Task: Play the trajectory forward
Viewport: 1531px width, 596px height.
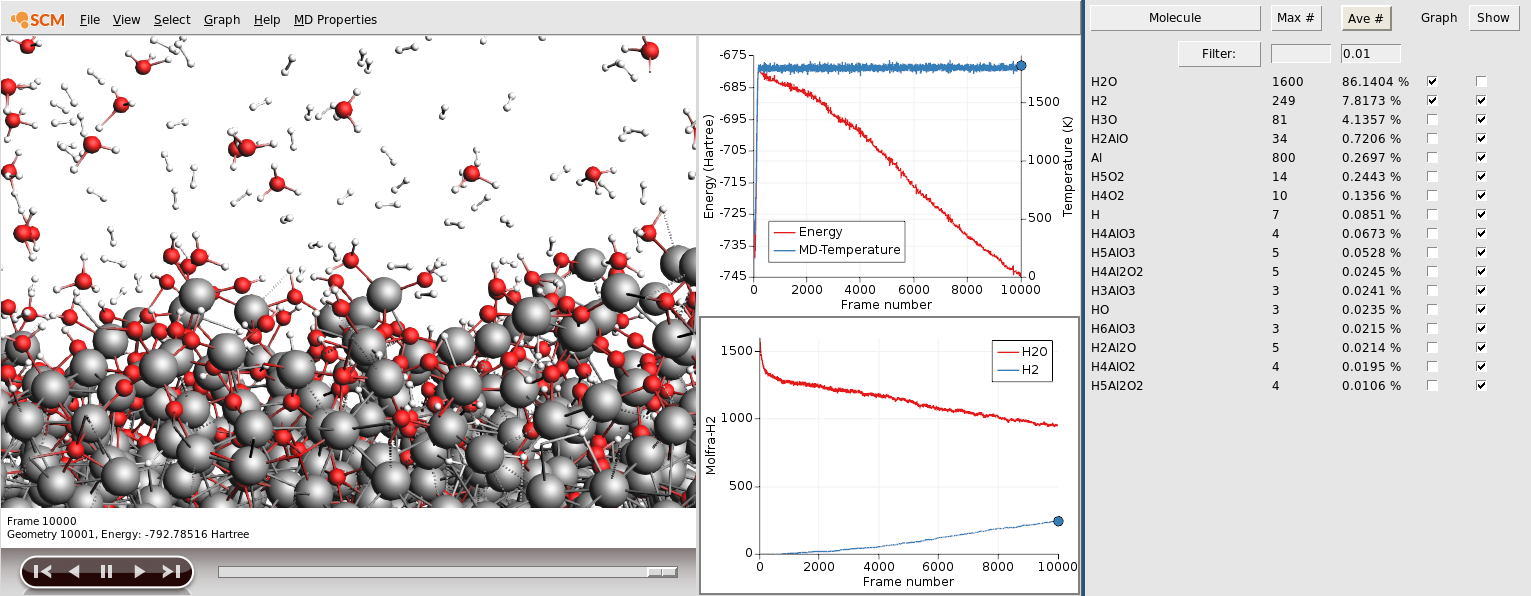Action: pyautogui.click(x=139, y=572)
